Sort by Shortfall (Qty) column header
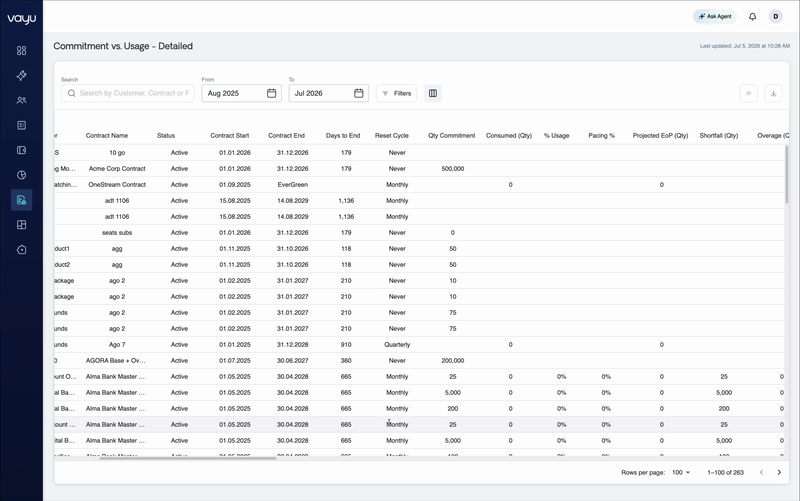This screenshot has height=501, width=800. coord(718,136)
